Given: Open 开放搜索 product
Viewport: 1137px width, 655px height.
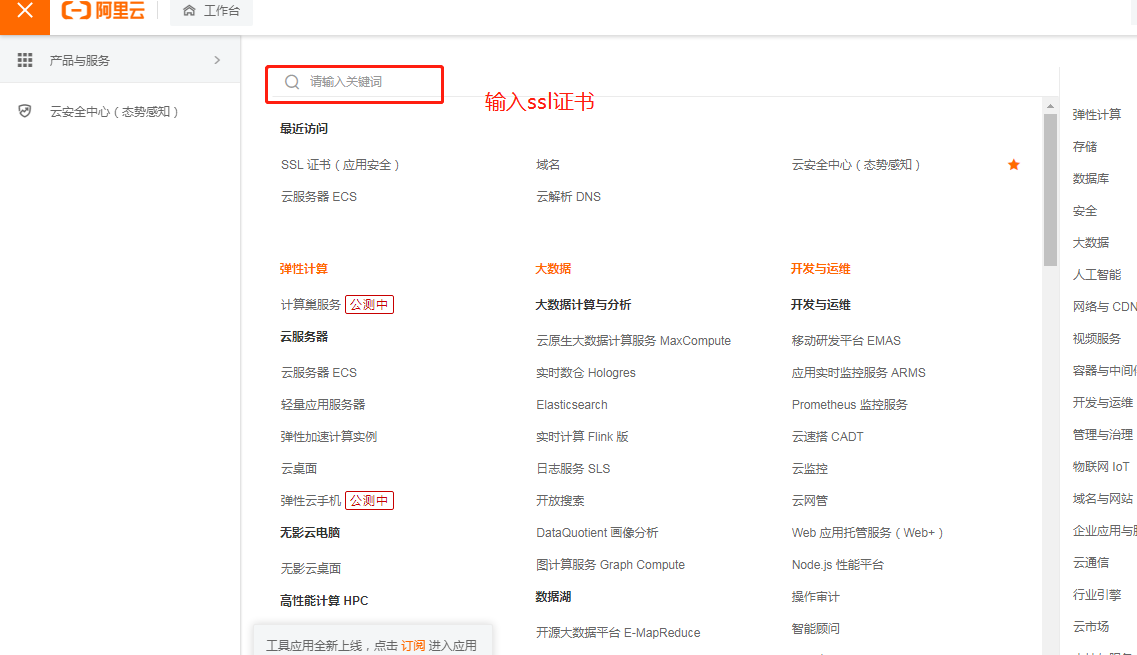Looking at the screenshot, I should (x=561, y=500).
